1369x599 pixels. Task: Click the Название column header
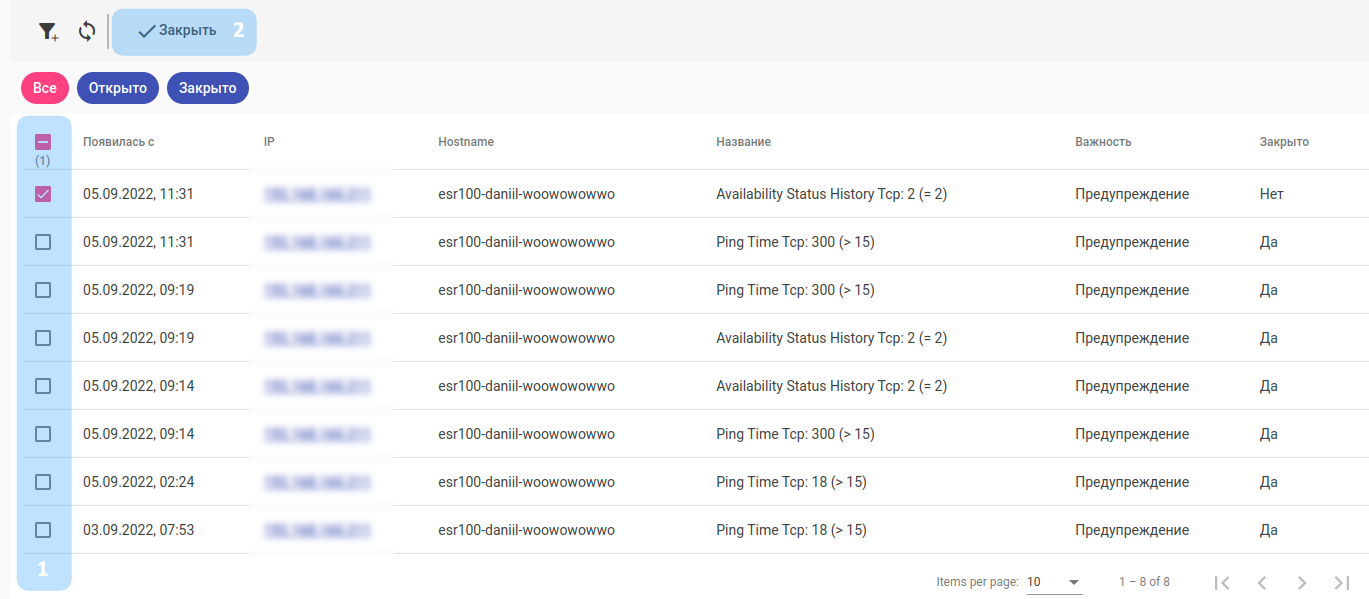pos(743,142)
